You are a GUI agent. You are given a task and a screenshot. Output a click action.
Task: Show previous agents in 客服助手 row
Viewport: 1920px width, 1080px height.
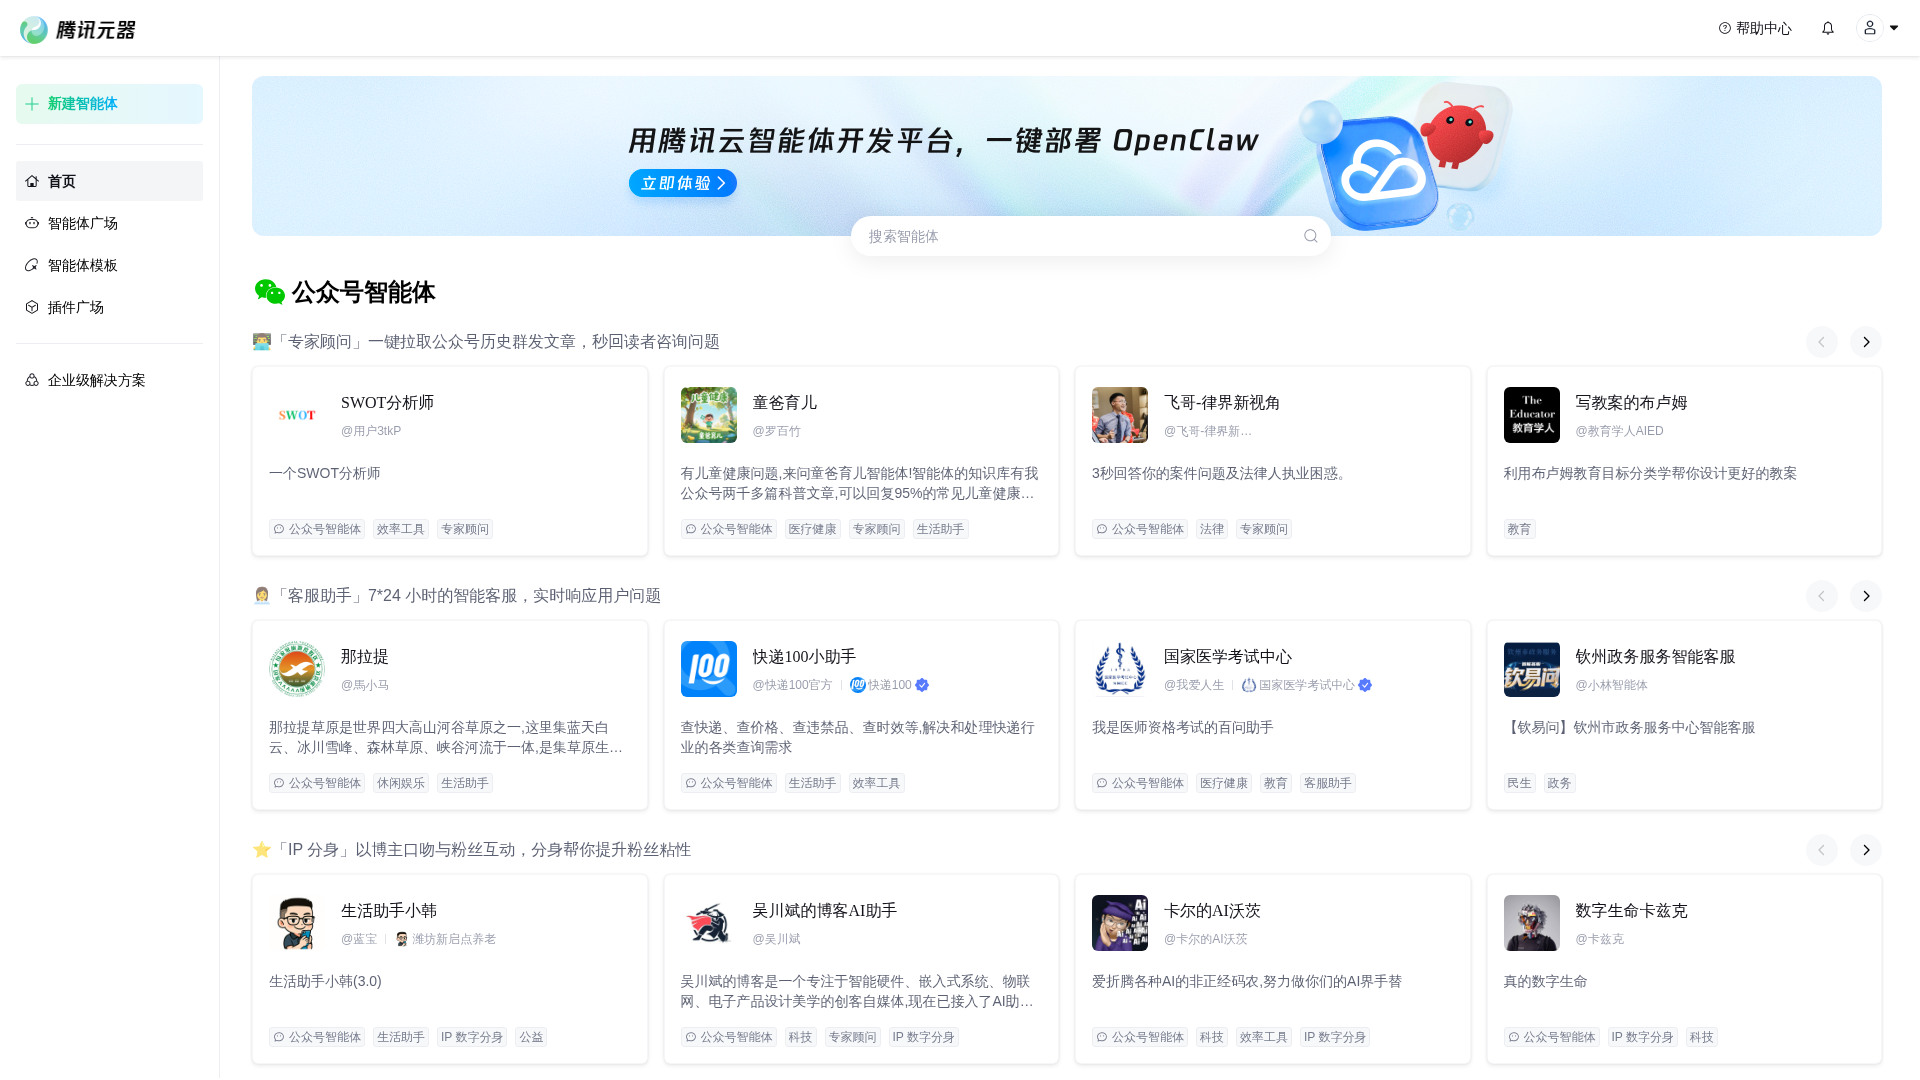point(1822,596)
